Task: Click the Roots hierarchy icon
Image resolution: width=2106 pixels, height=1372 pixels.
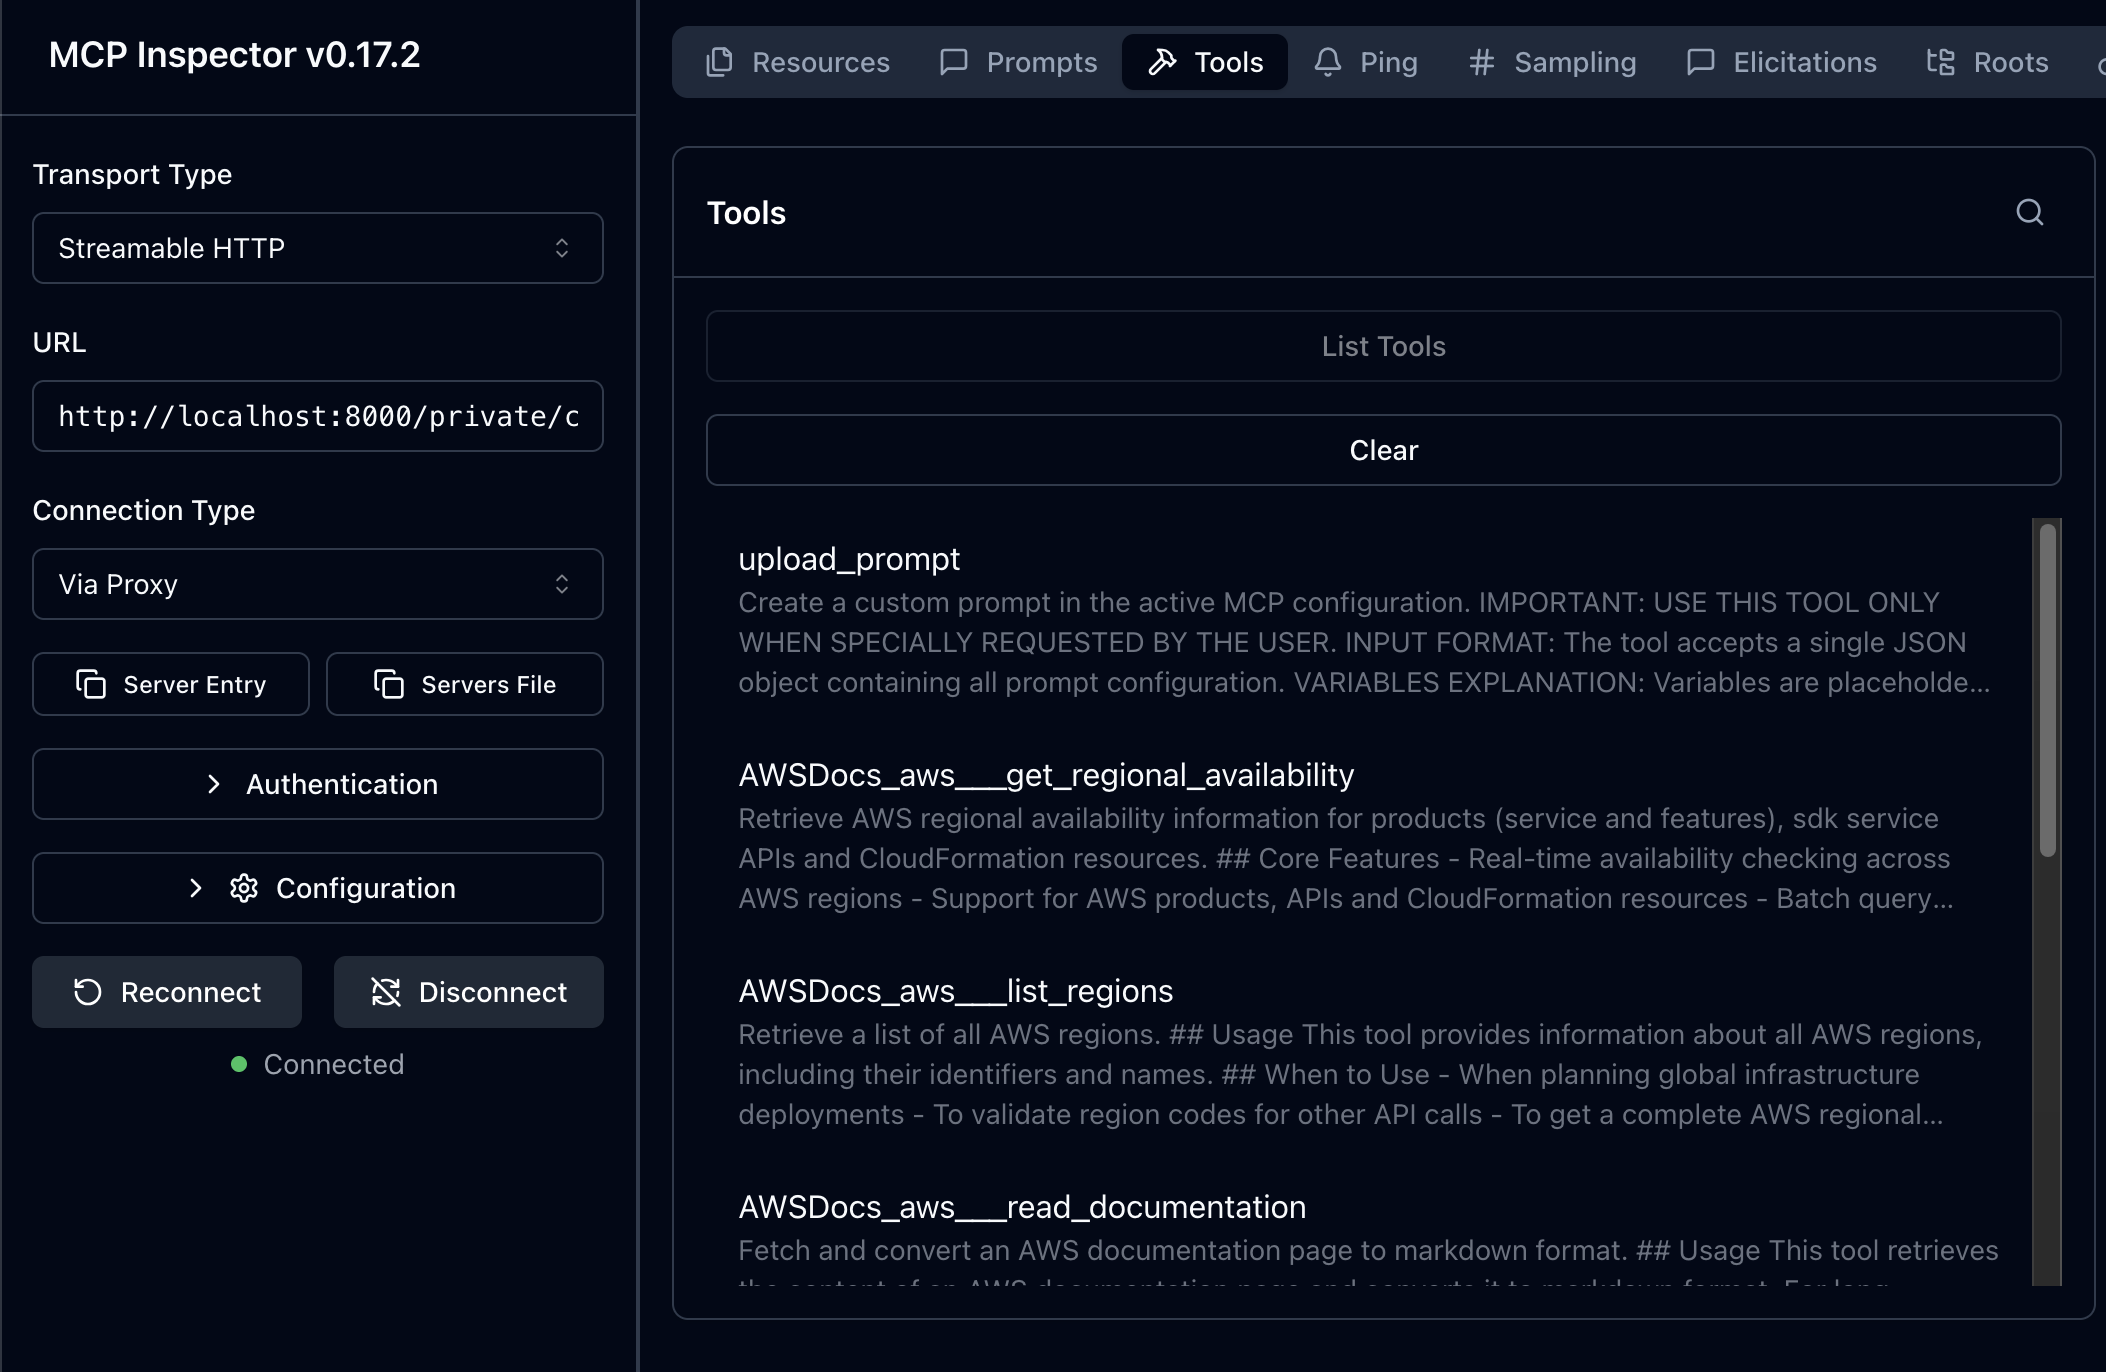Action: pos(1940,61)
